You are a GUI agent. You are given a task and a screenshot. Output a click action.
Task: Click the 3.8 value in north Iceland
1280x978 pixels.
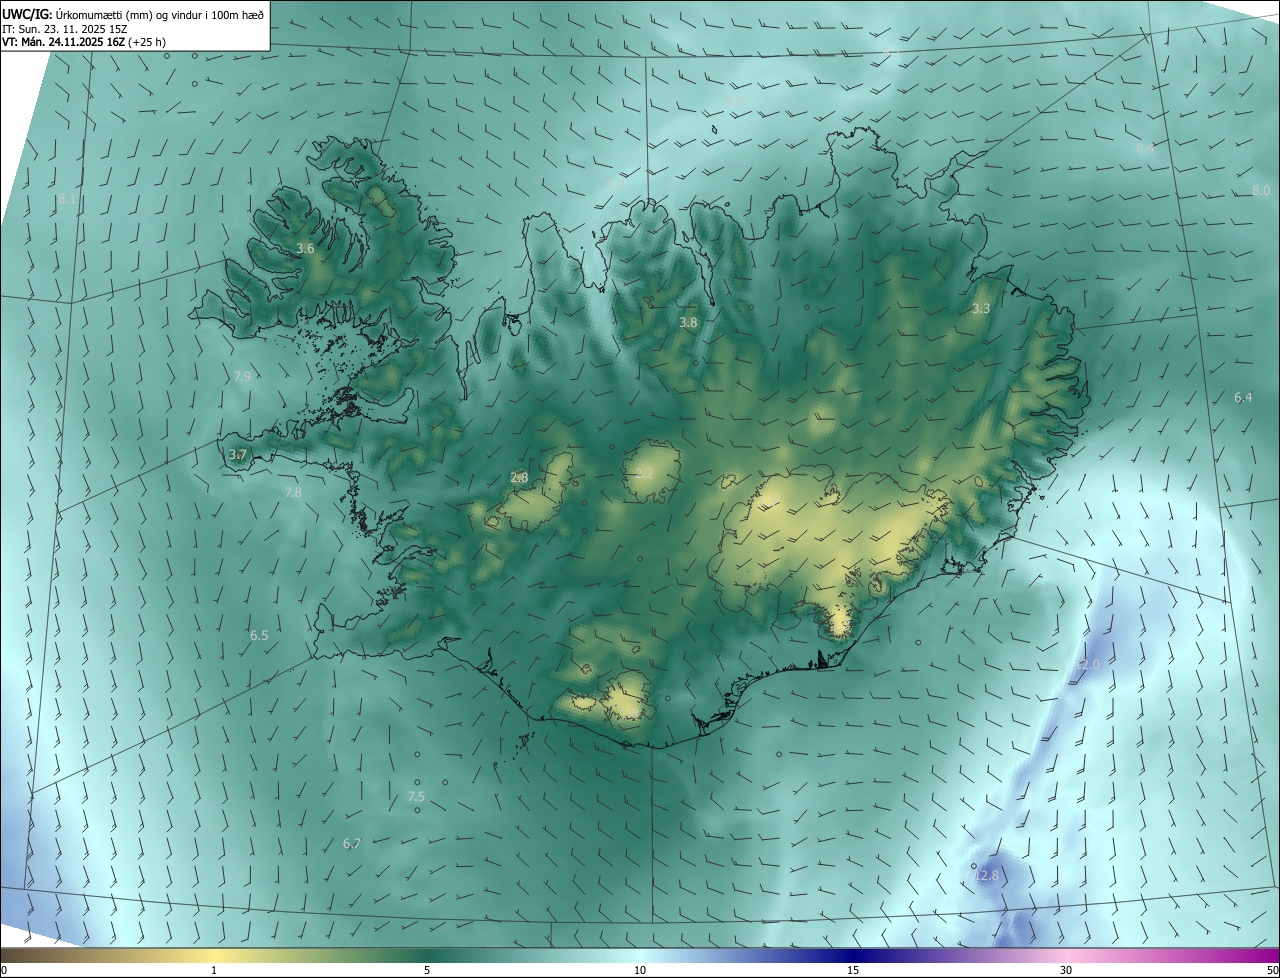click(688, 322)
